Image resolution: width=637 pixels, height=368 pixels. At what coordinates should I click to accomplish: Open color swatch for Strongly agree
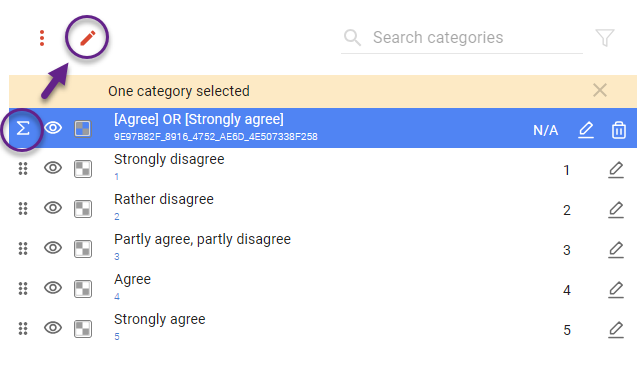[x=83, y=329]
